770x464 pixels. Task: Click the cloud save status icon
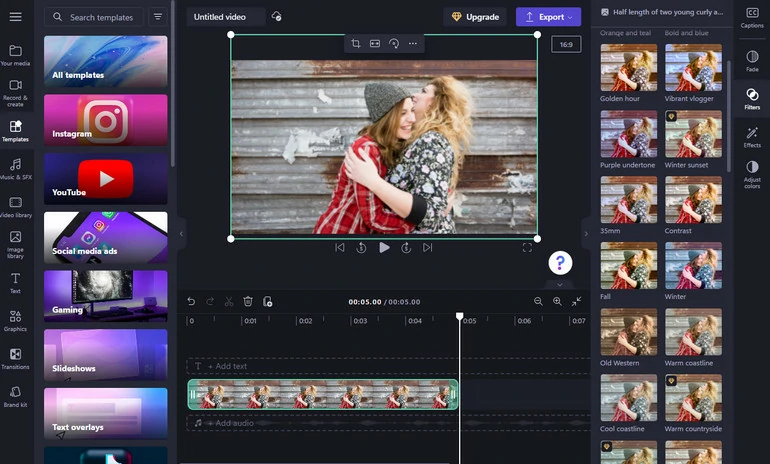point(276,17)
